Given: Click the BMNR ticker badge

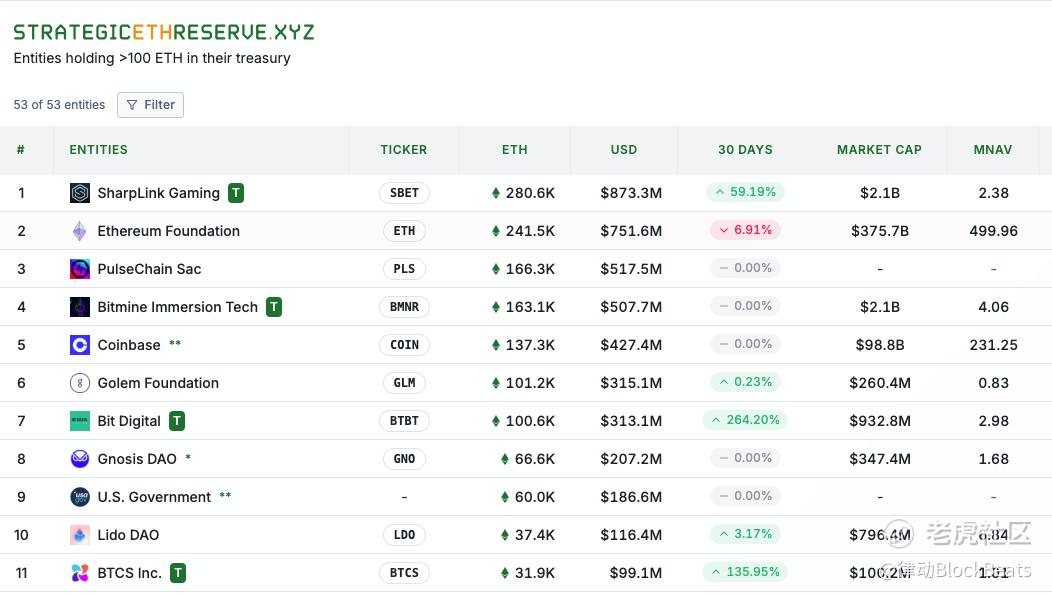Looking at the screenshot, I should click(x=404, y=307).
